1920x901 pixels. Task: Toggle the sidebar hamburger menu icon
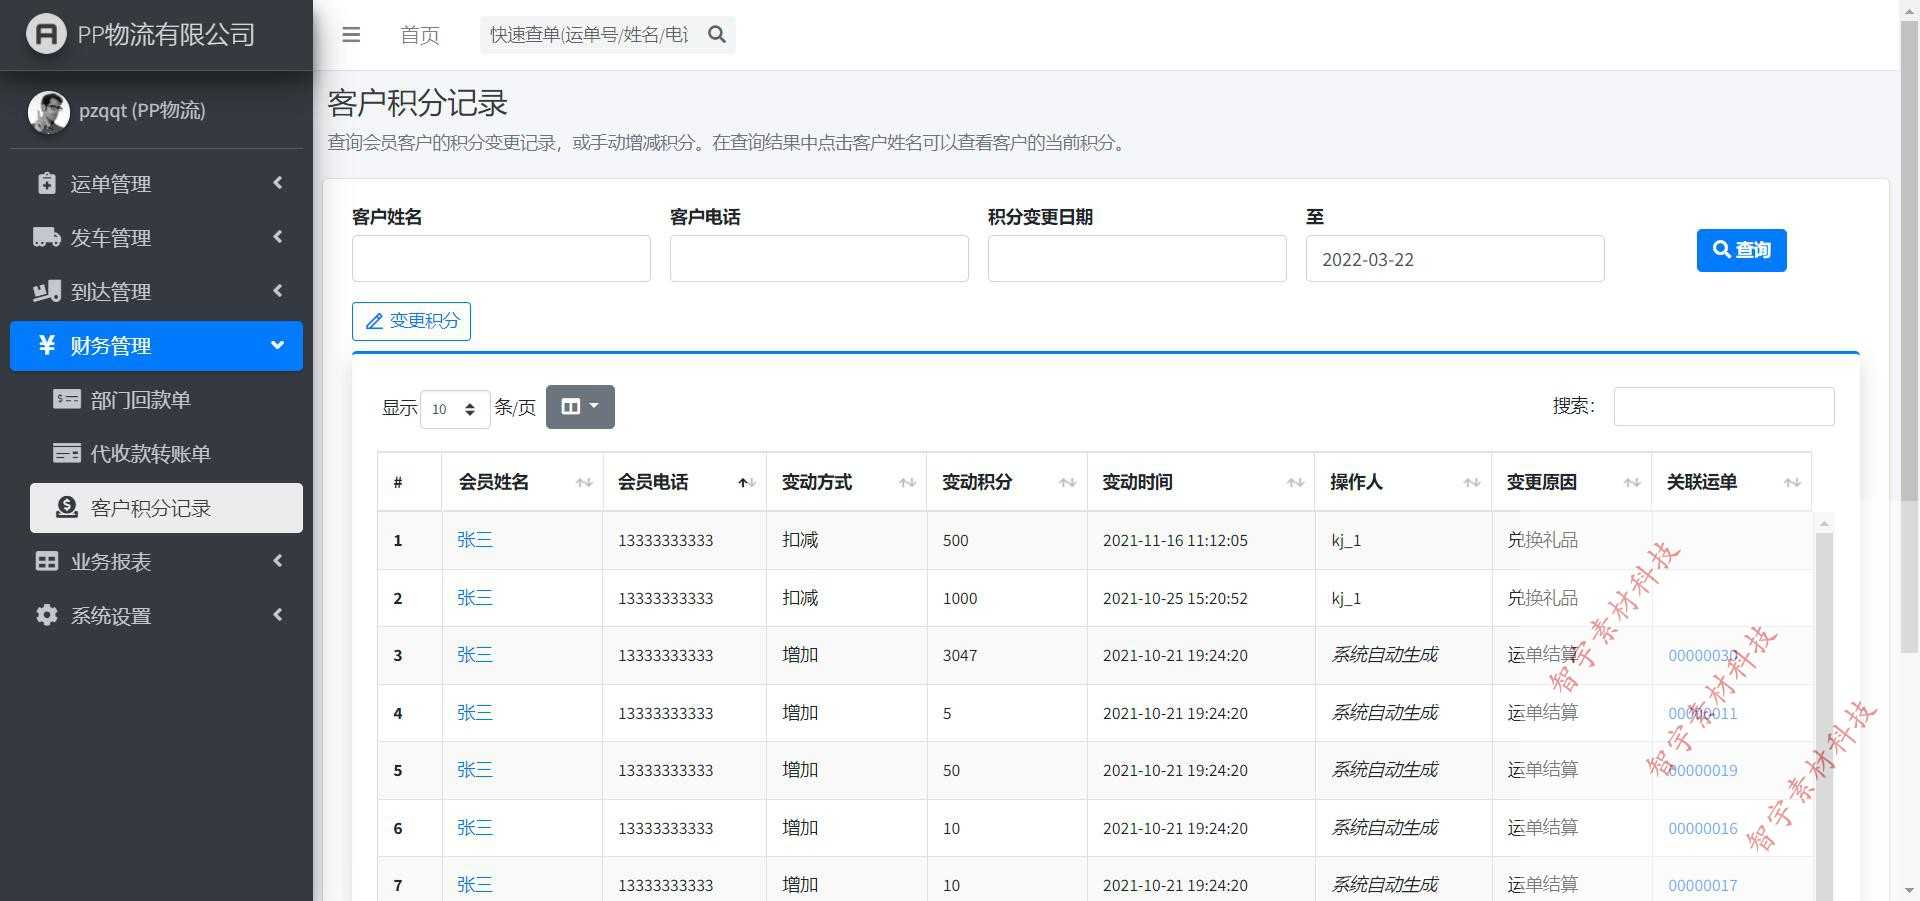pos(351,35)
